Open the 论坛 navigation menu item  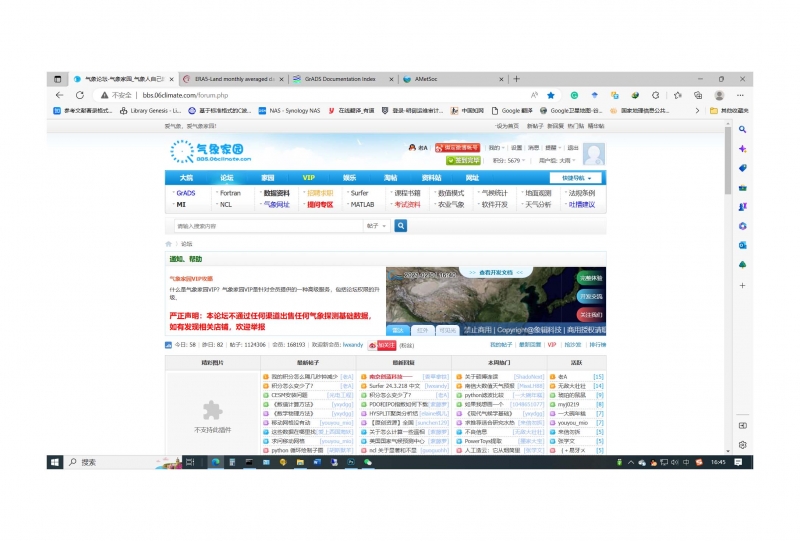(227, 177)
